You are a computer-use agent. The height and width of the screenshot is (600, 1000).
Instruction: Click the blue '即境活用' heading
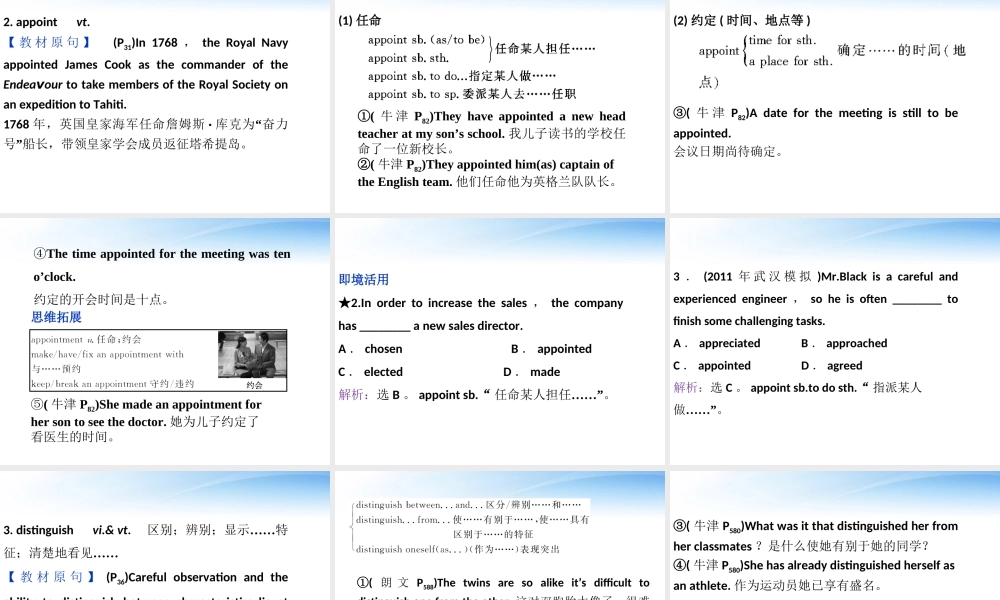point(364,279)
